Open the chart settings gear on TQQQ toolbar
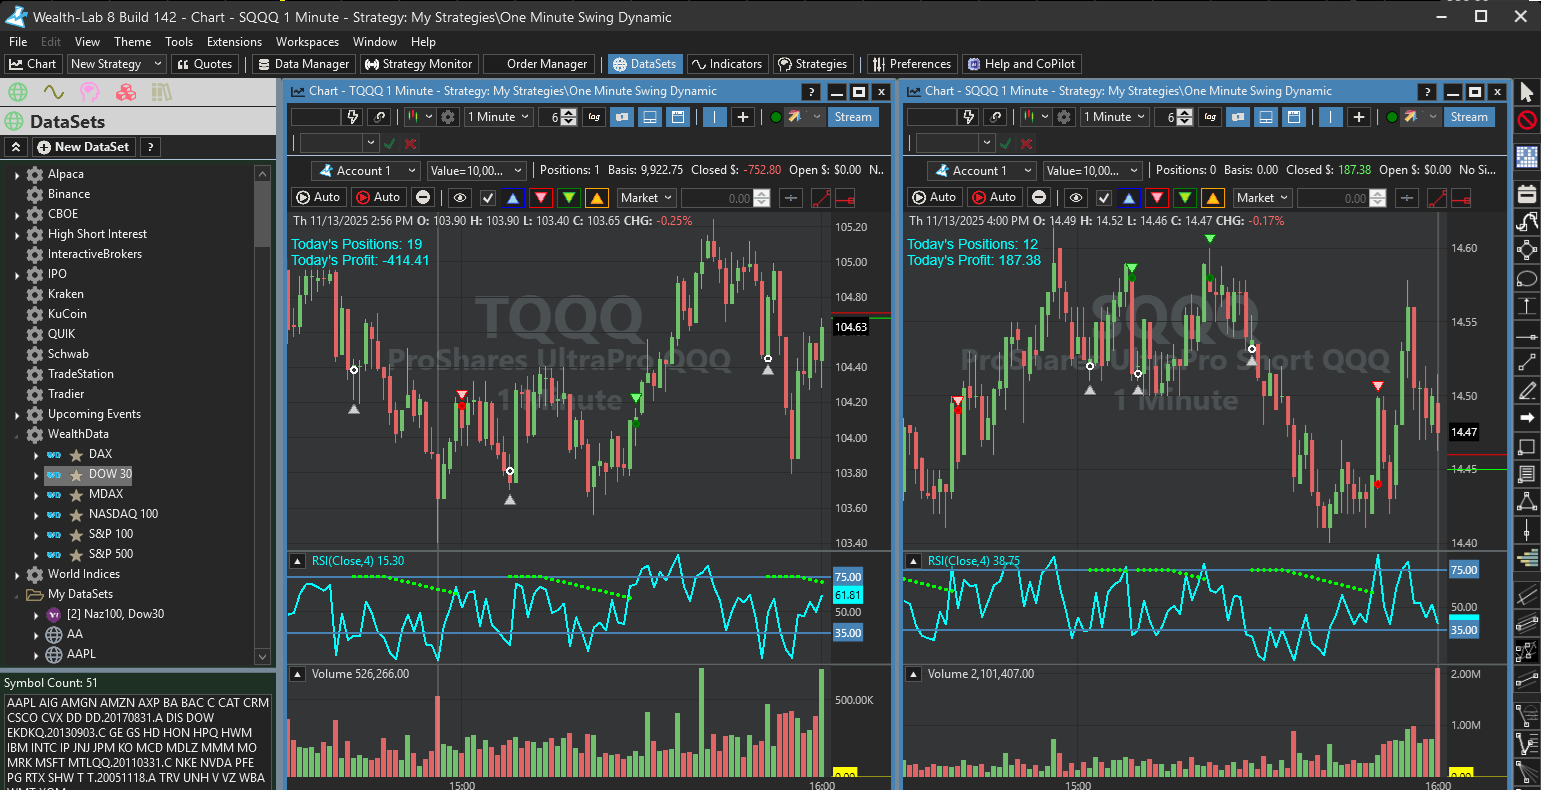Screen dimensions: 1541x790 pyautogui.click(x=448, y=117)
